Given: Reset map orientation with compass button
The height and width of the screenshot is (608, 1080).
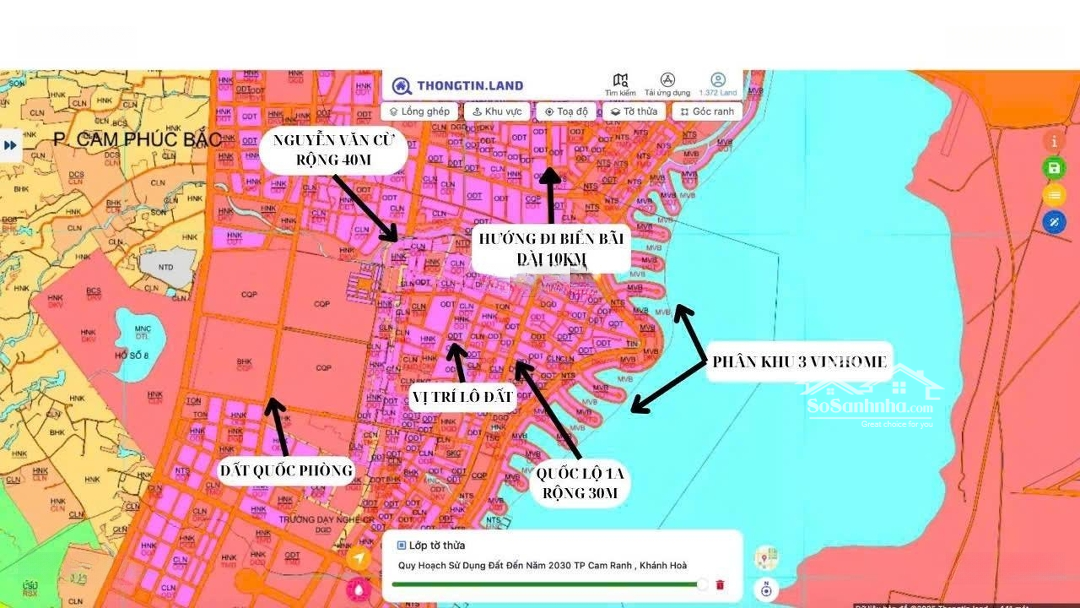Looking at the screenshot, I should tap(765, 589).
